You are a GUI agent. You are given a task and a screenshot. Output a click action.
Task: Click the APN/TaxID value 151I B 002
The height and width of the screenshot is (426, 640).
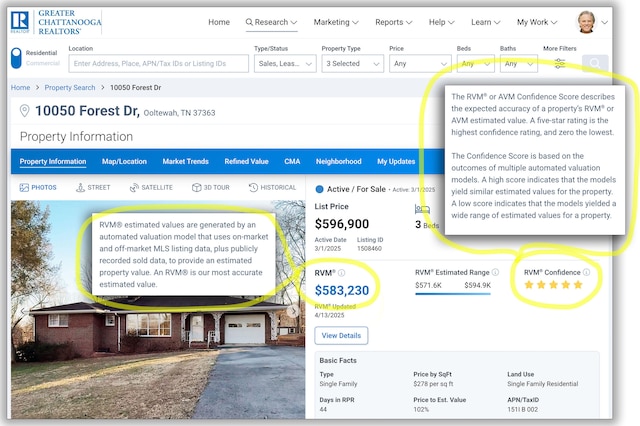[x=522, y=410]
